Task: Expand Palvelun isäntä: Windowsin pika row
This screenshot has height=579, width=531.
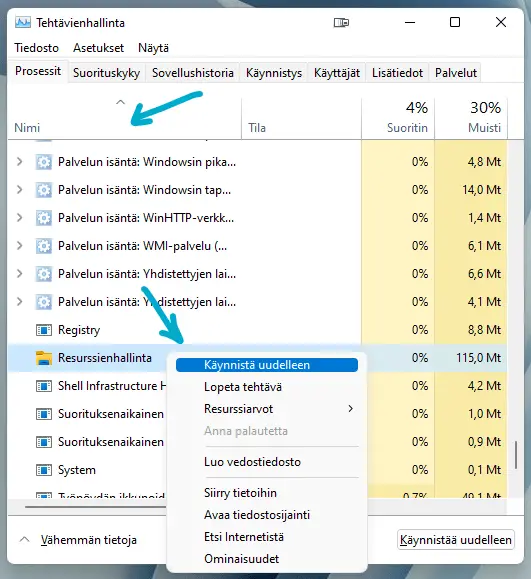Action: pyautogui.click(x=20, y=162)
